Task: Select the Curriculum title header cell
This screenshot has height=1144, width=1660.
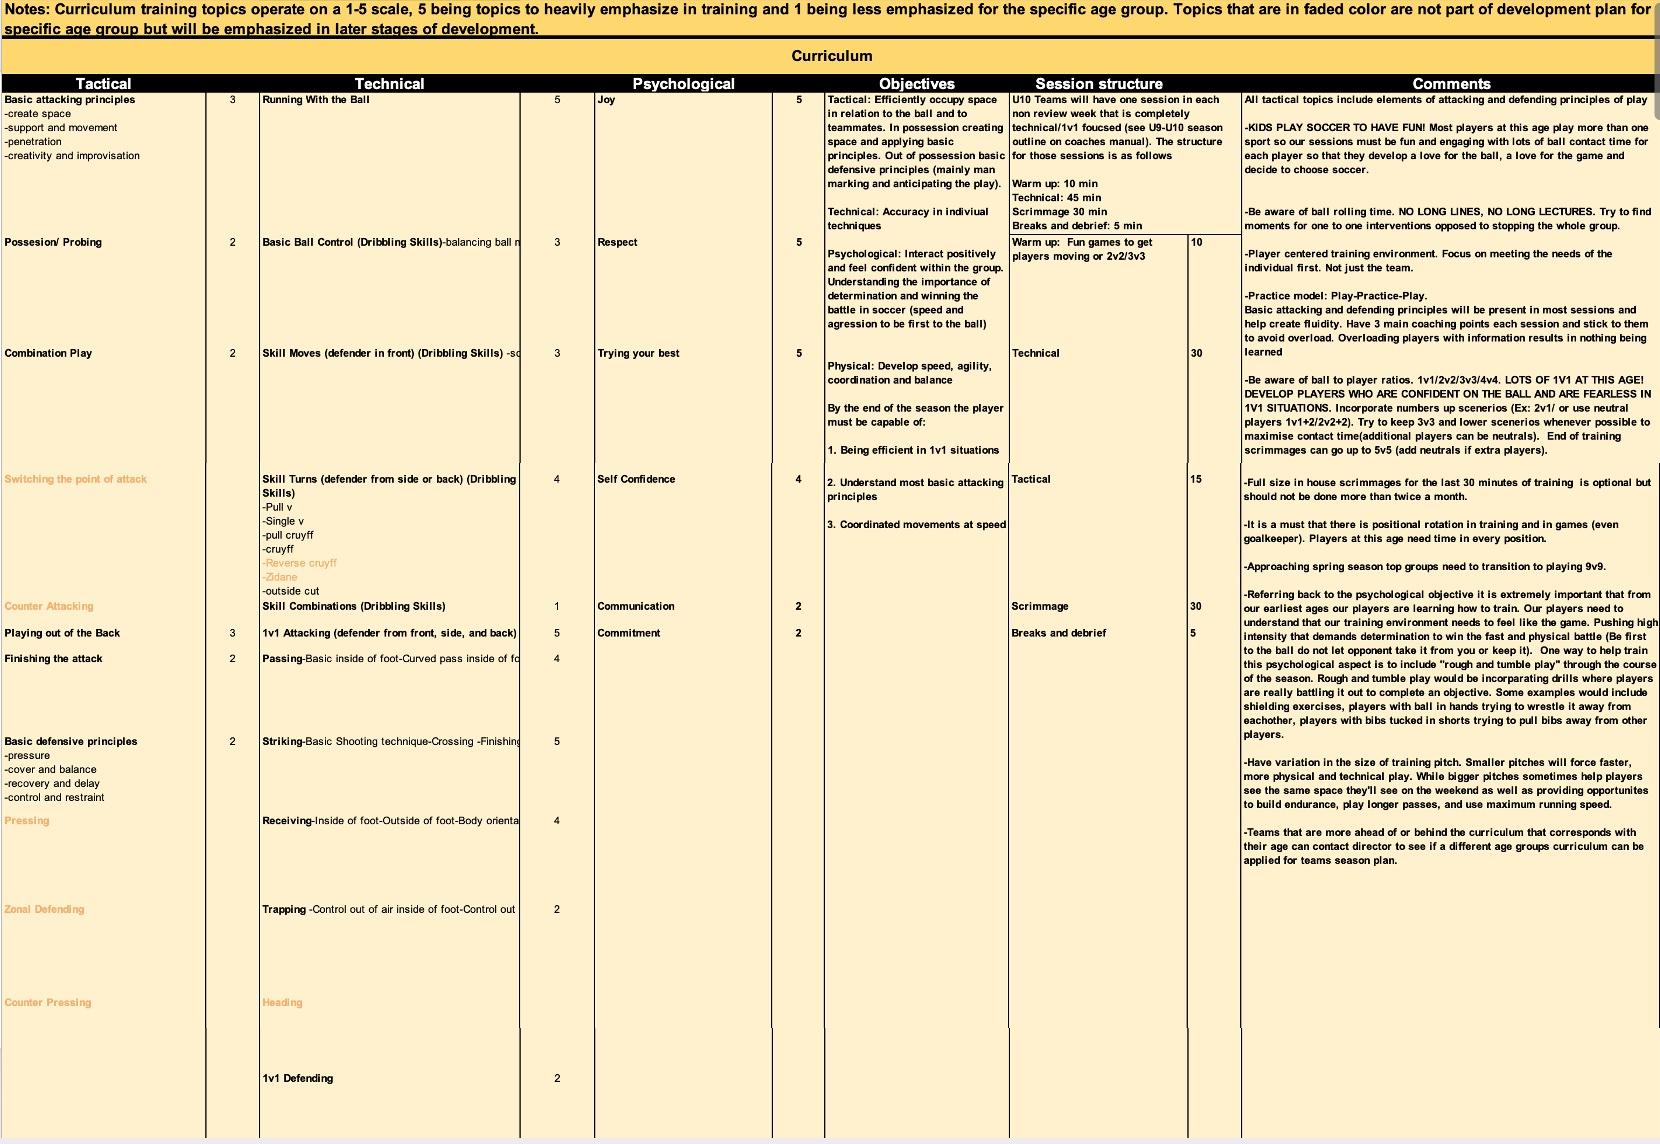Action: 829,56
